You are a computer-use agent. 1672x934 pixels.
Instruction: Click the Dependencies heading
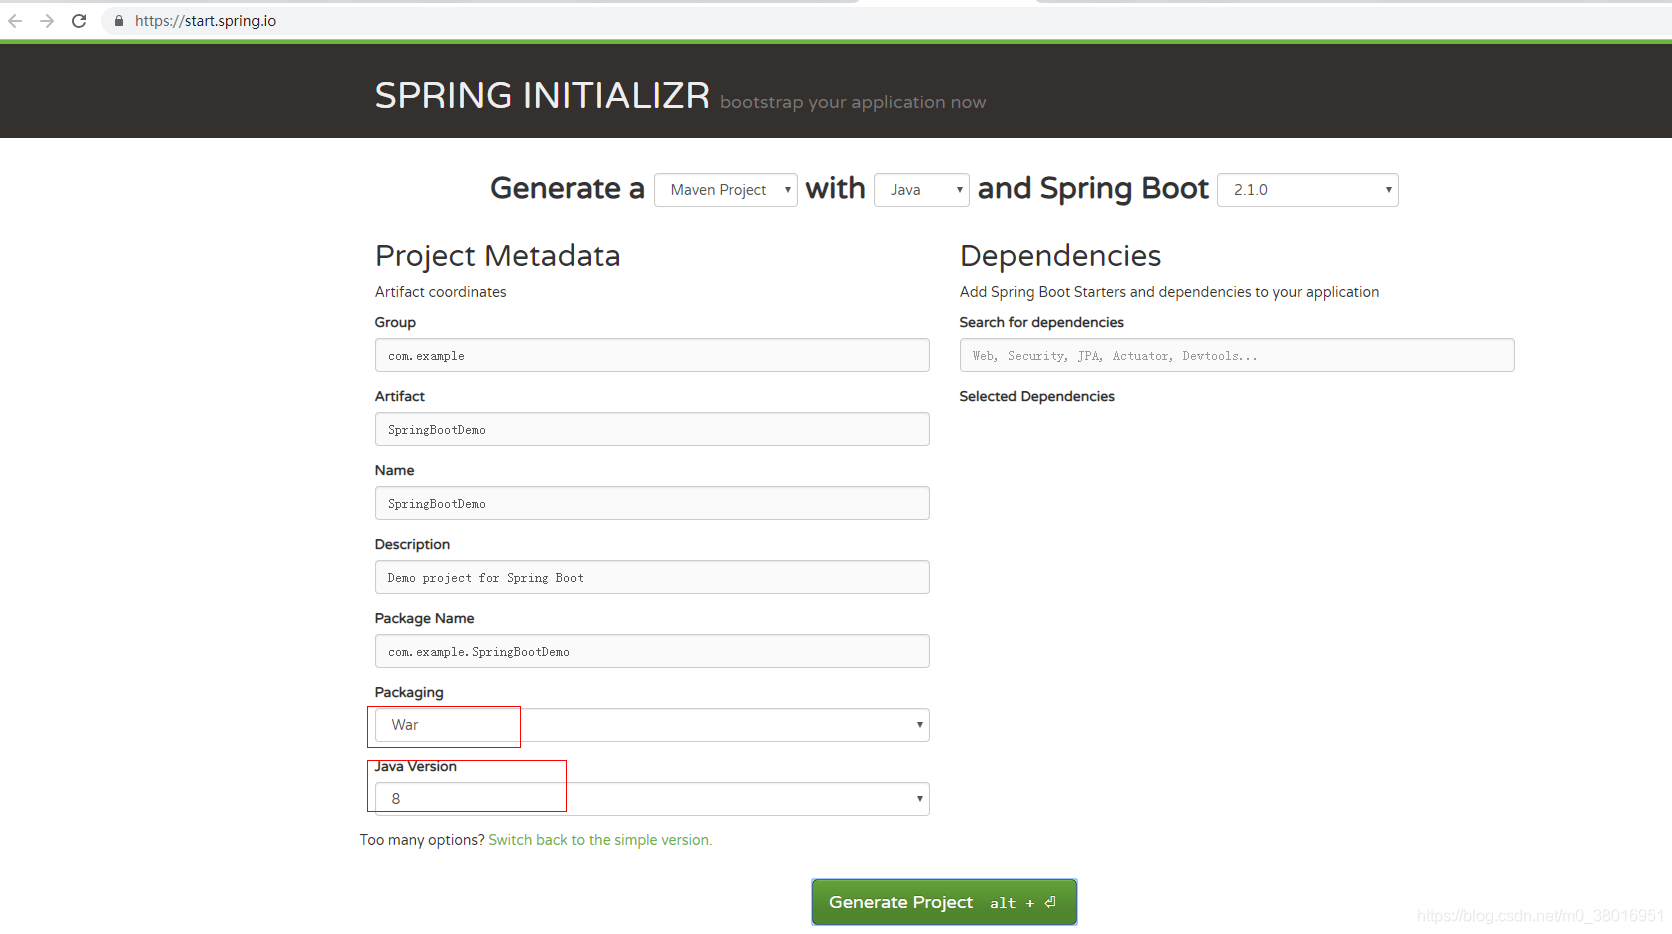(x=1060, y=256)
